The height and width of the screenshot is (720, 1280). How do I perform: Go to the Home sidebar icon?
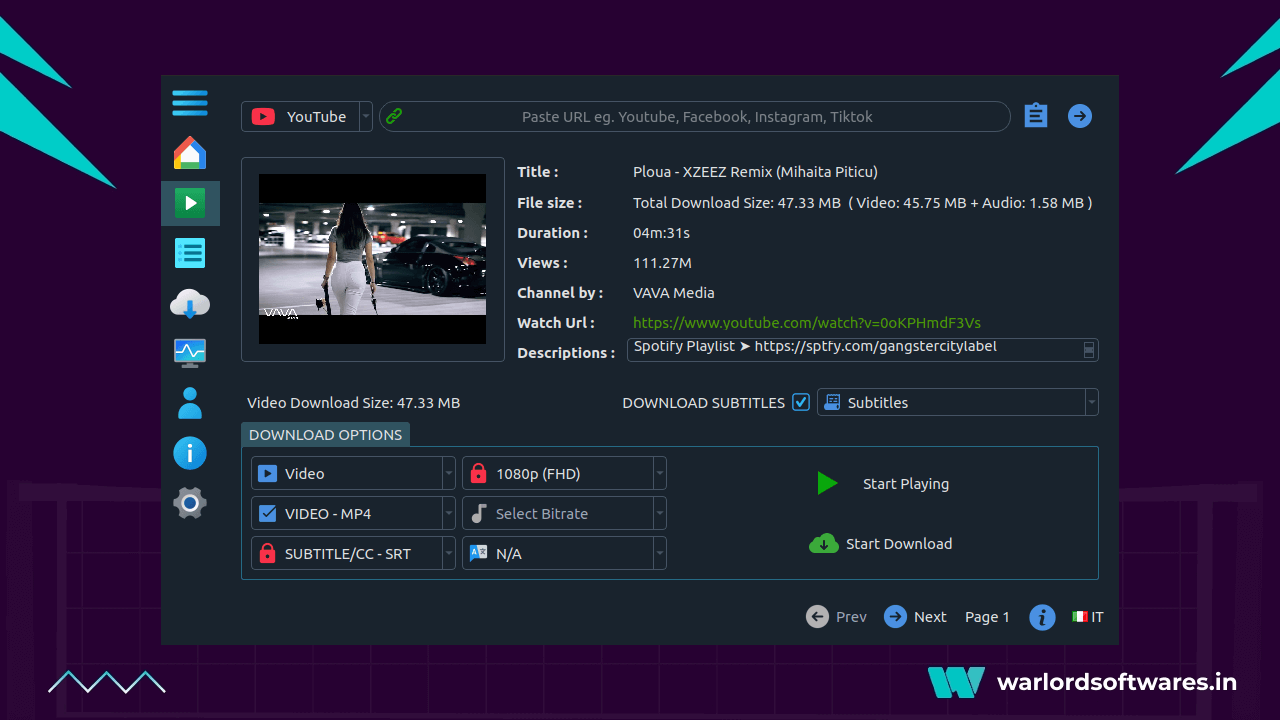click(190, 153)
